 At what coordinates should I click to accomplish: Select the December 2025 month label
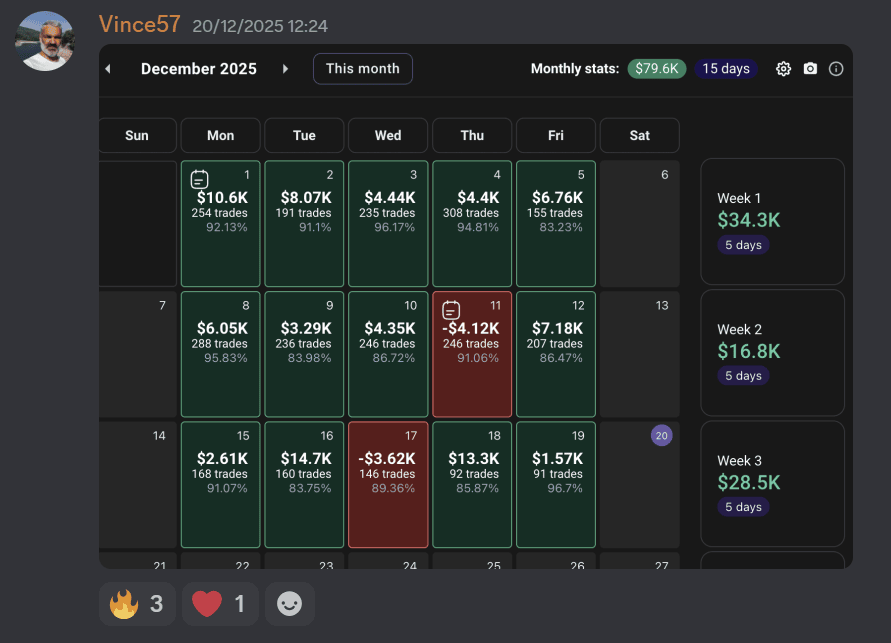(x=198, y=69)
